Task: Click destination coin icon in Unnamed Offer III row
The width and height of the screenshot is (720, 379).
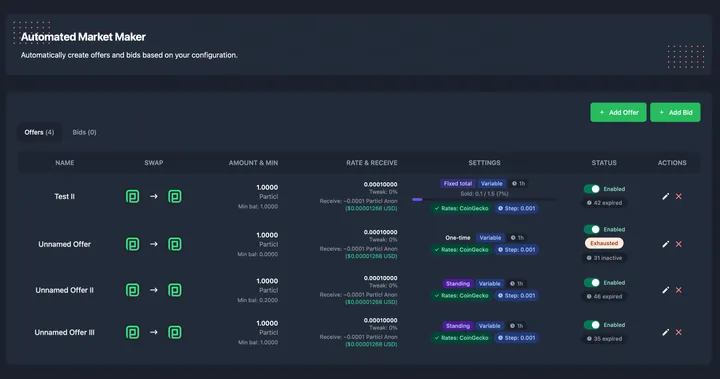Action: [x=174, y=332]
